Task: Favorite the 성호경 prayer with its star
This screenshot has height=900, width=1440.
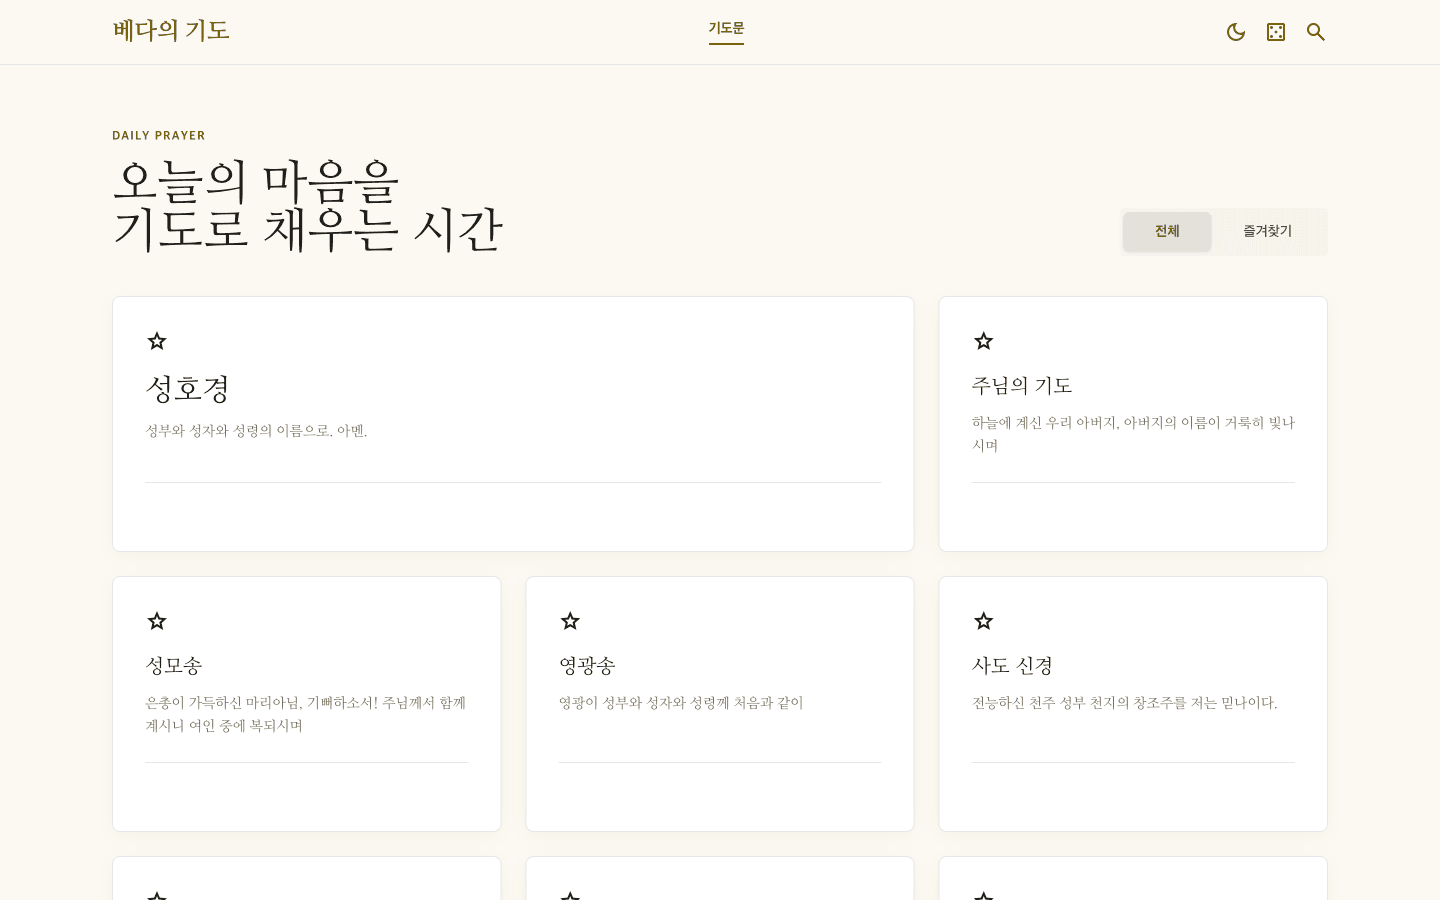Action: coord(157,341)
